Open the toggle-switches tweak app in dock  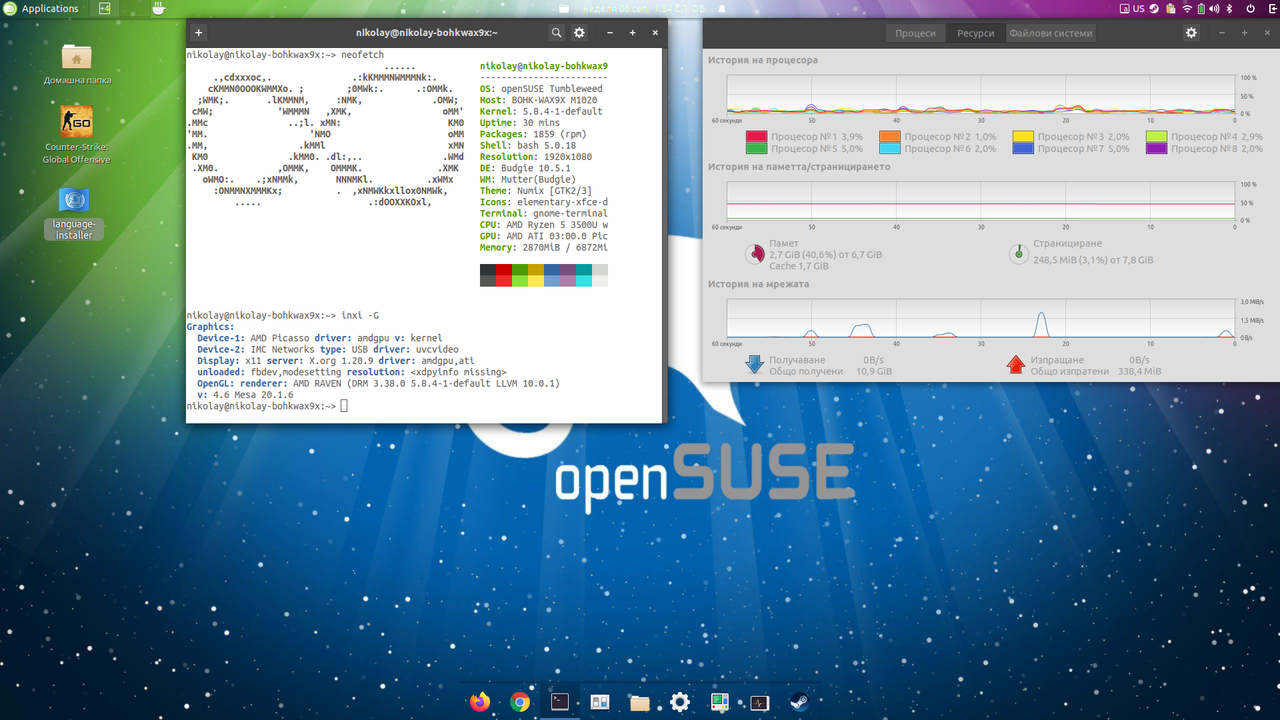click(600, 702)
